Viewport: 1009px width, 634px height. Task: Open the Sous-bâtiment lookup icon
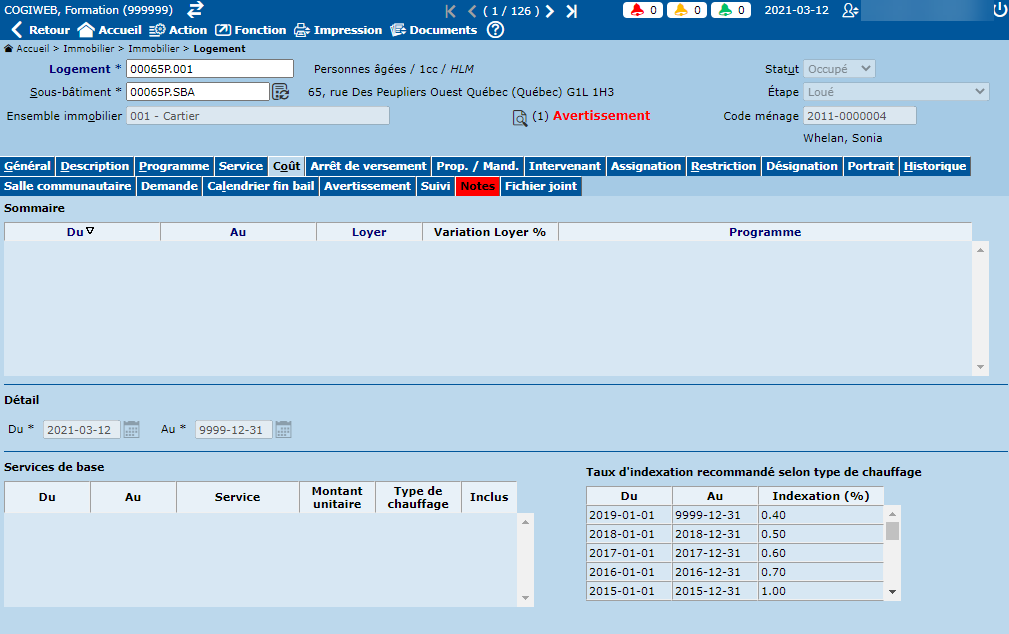281,92
